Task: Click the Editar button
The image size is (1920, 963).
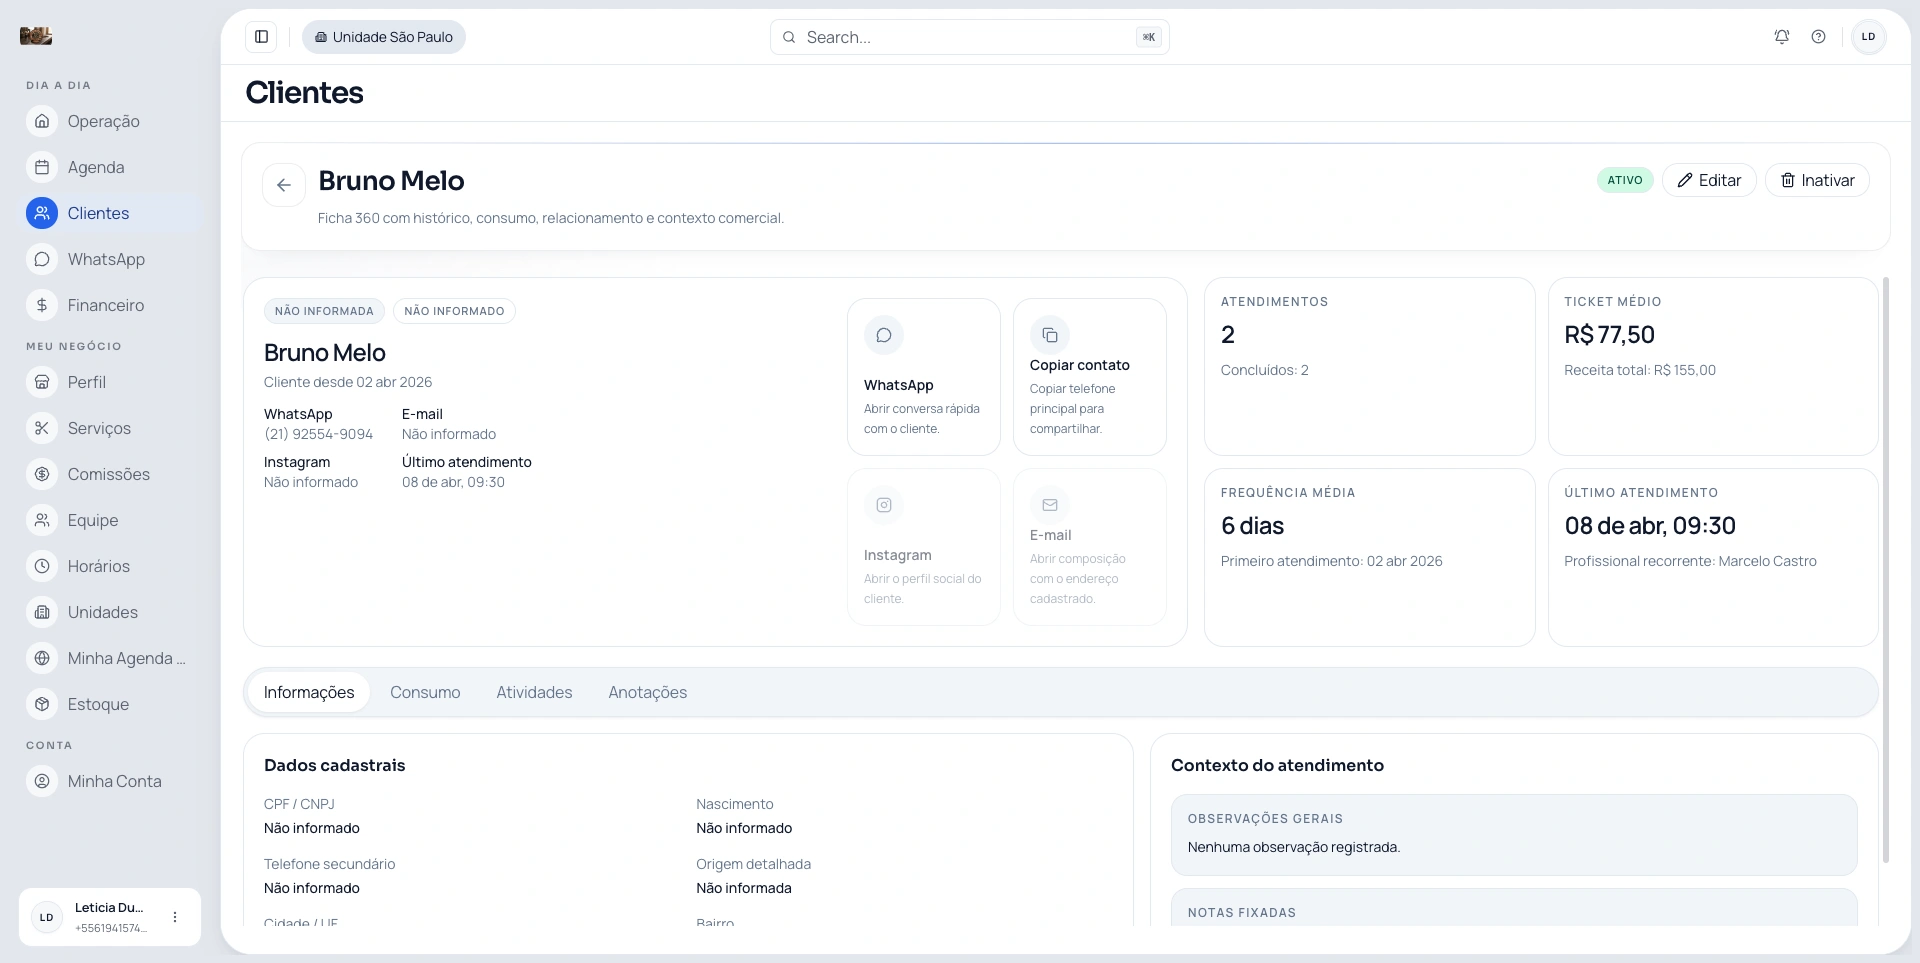Action: click(1709, 180)
